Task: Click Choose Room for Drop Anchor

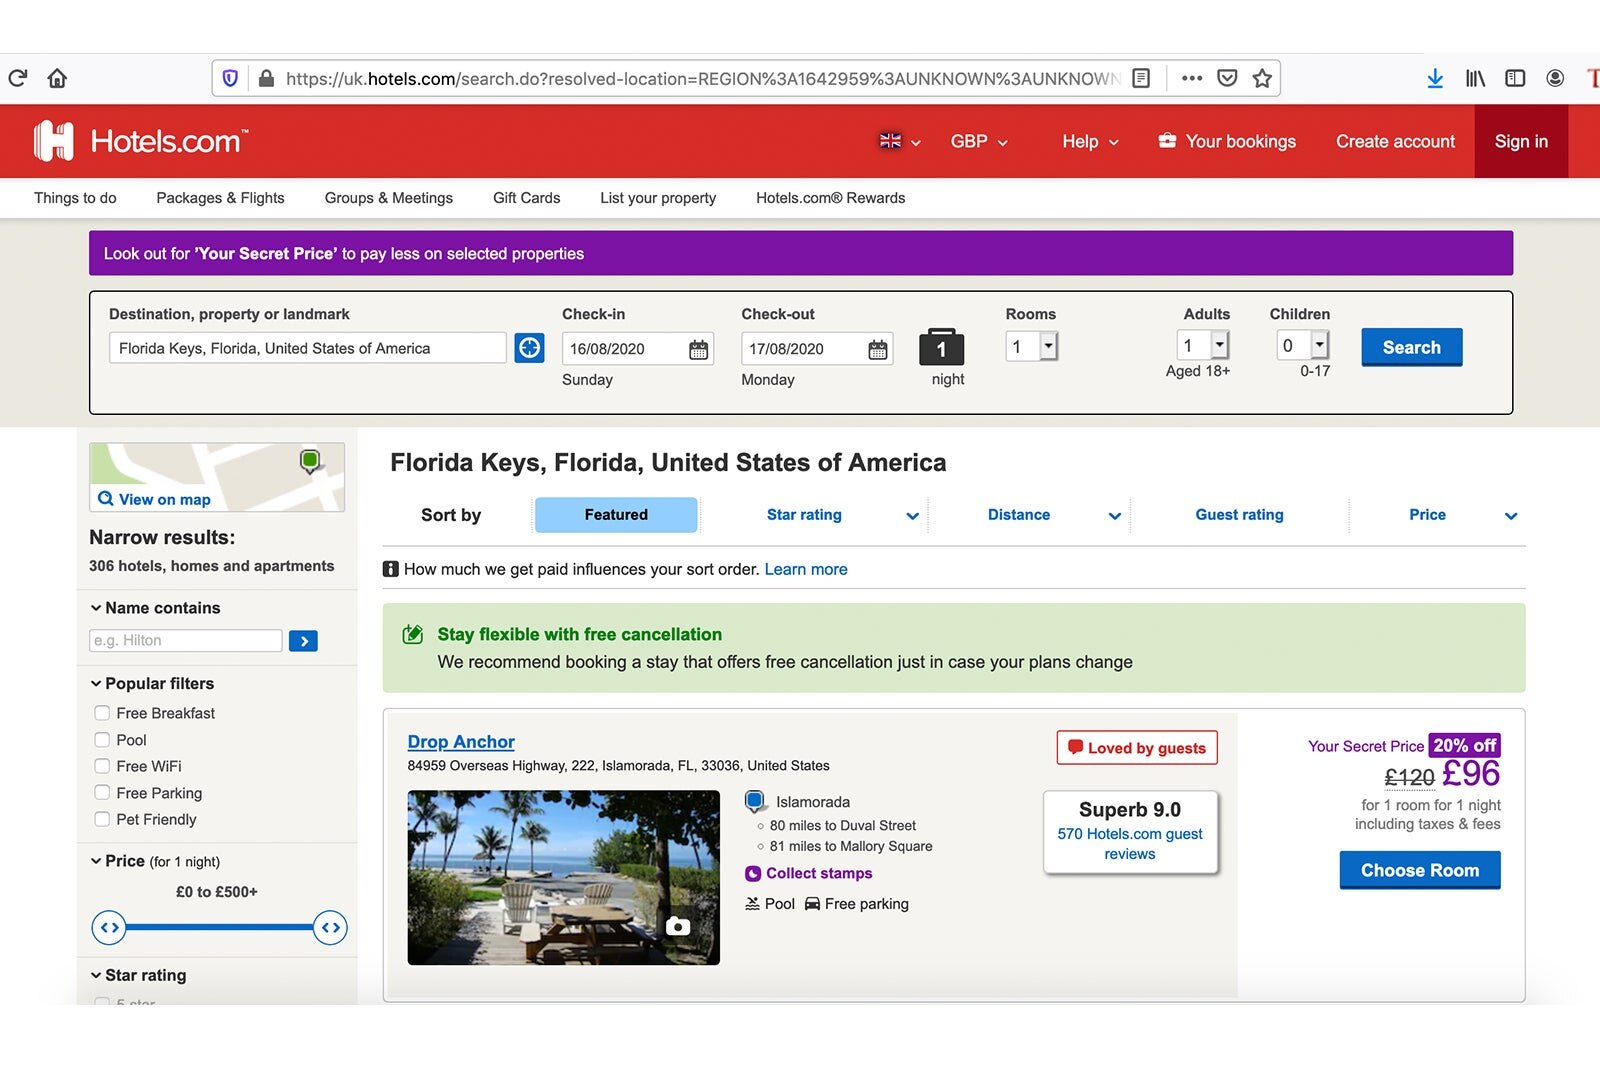Action: [1419, 870]
